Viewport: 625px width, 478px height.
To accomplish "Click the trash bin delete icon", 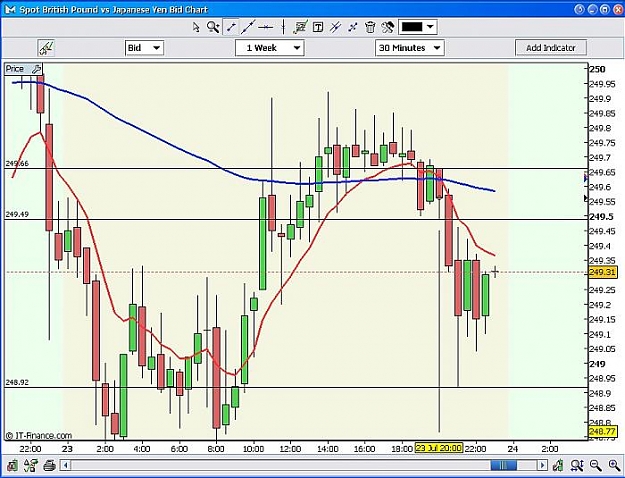I will [370, 27].
